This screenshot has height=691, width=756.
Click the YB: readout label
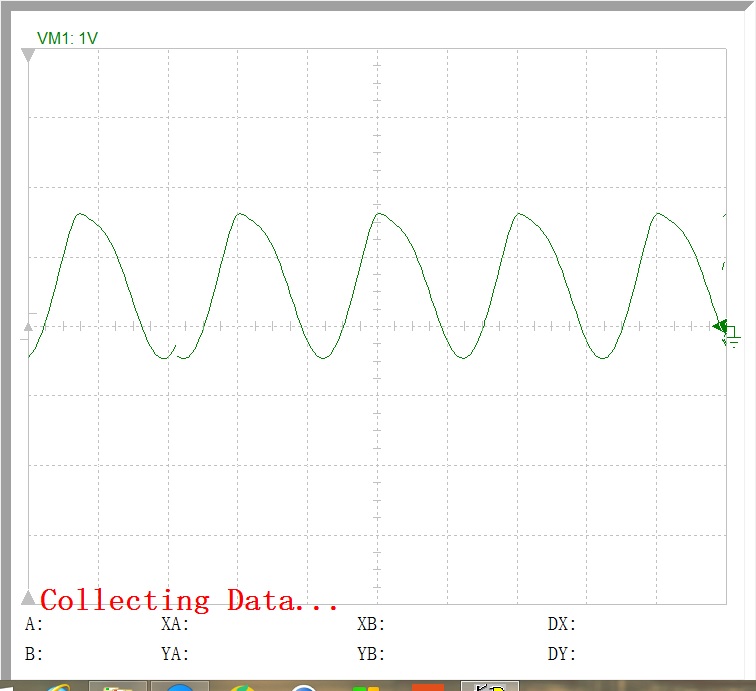coord(371,654)
